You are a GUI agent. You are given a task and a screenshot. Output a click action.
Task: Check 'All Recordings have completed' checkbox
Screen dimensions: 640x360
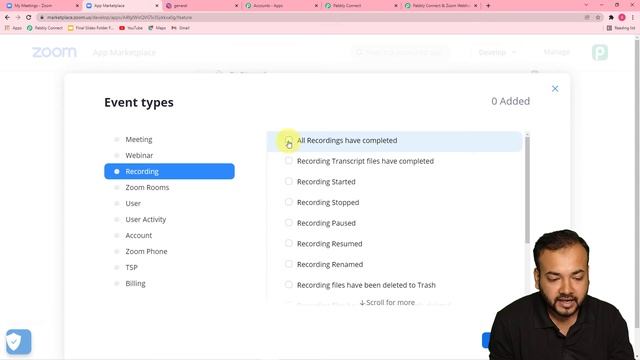[x=289, y=140]
